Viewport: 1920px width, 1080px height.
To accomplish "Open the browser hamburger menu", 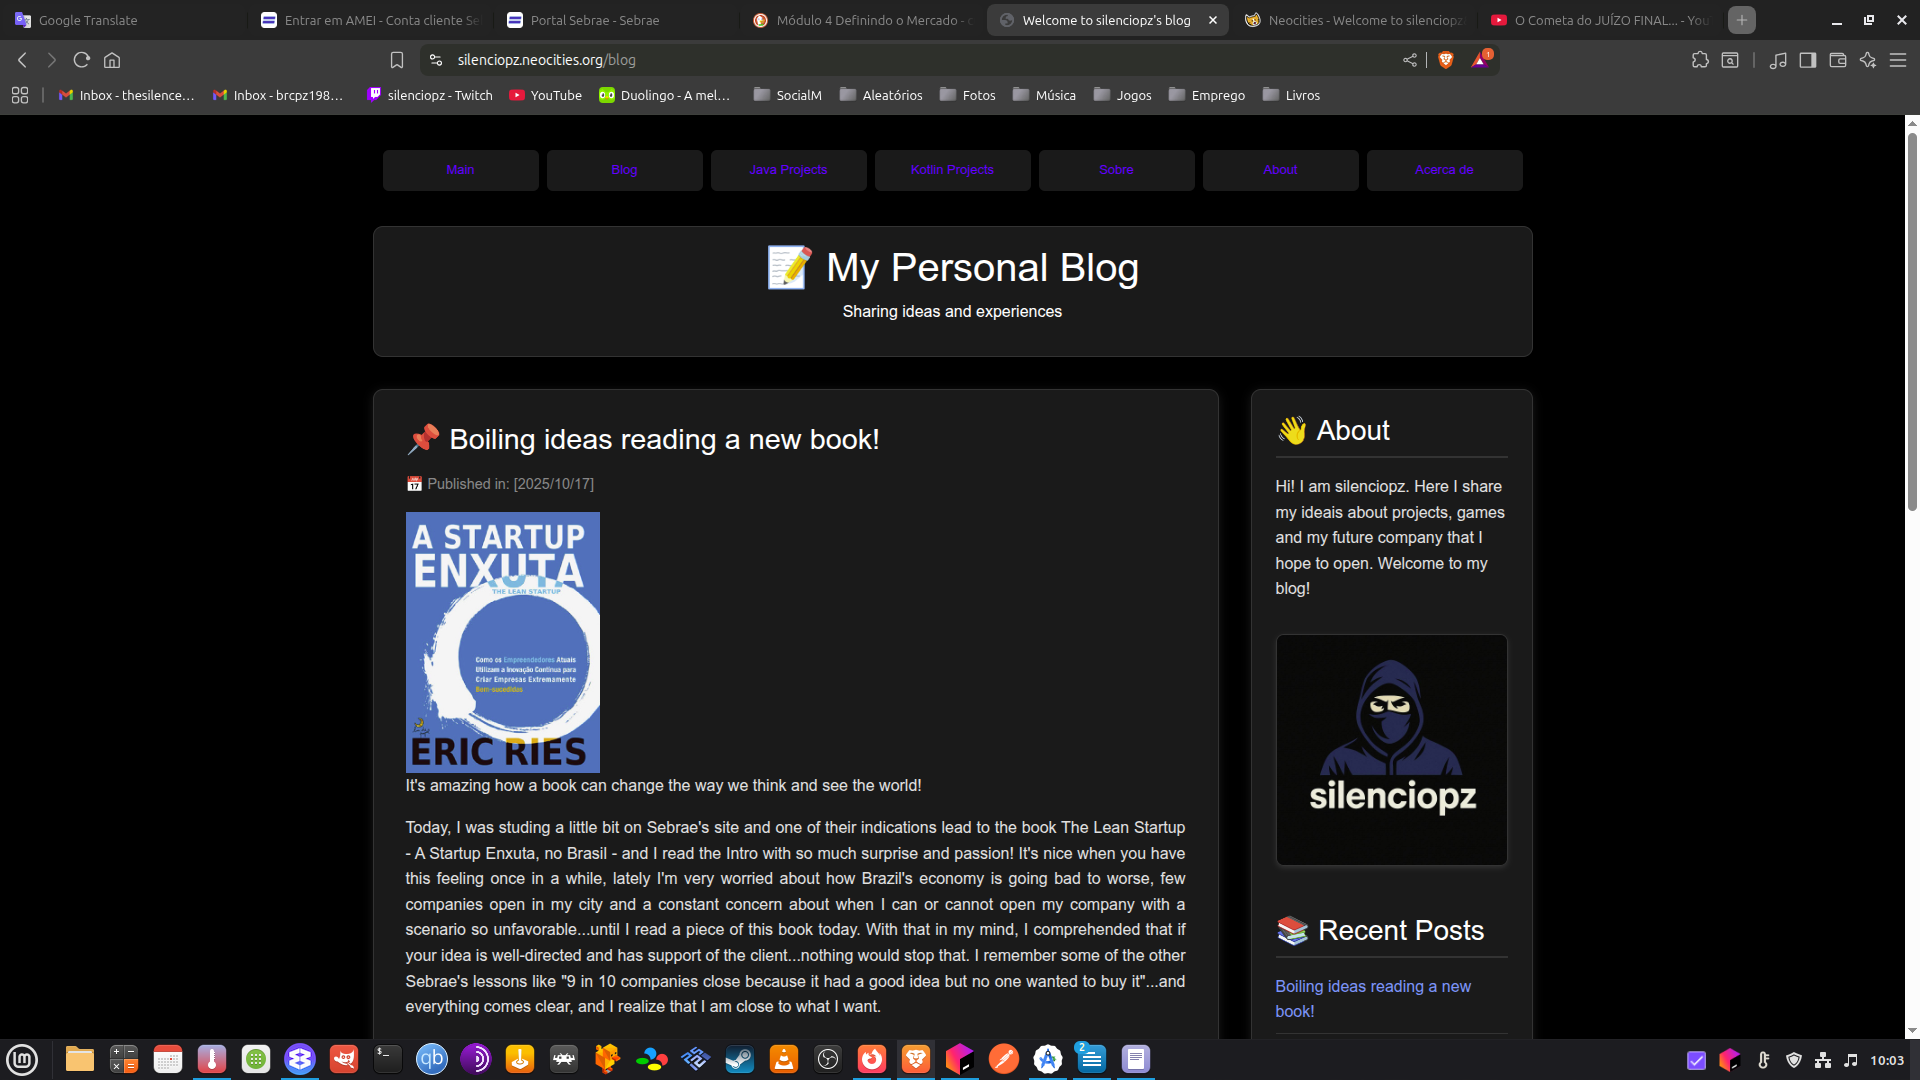I will pos(1897,60).
